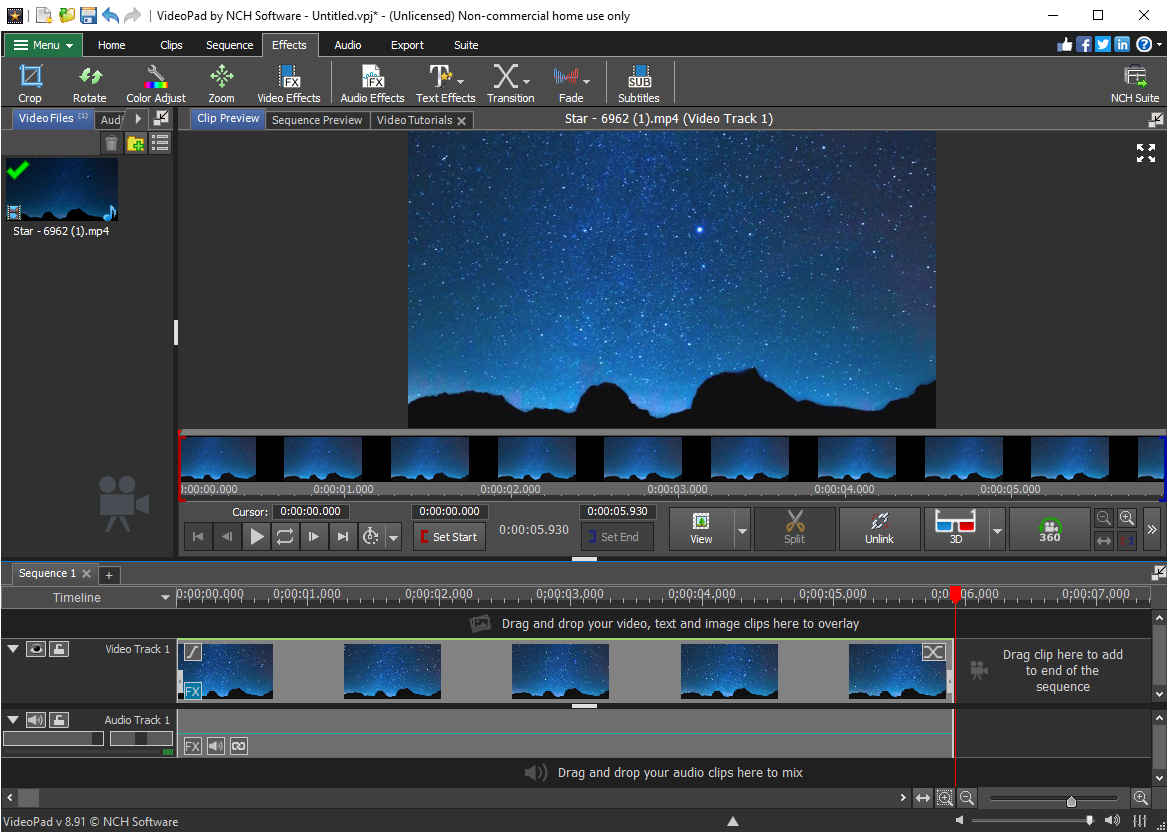Open Audio Effects
Screen dimensions: 1168x833
(372, 83)
